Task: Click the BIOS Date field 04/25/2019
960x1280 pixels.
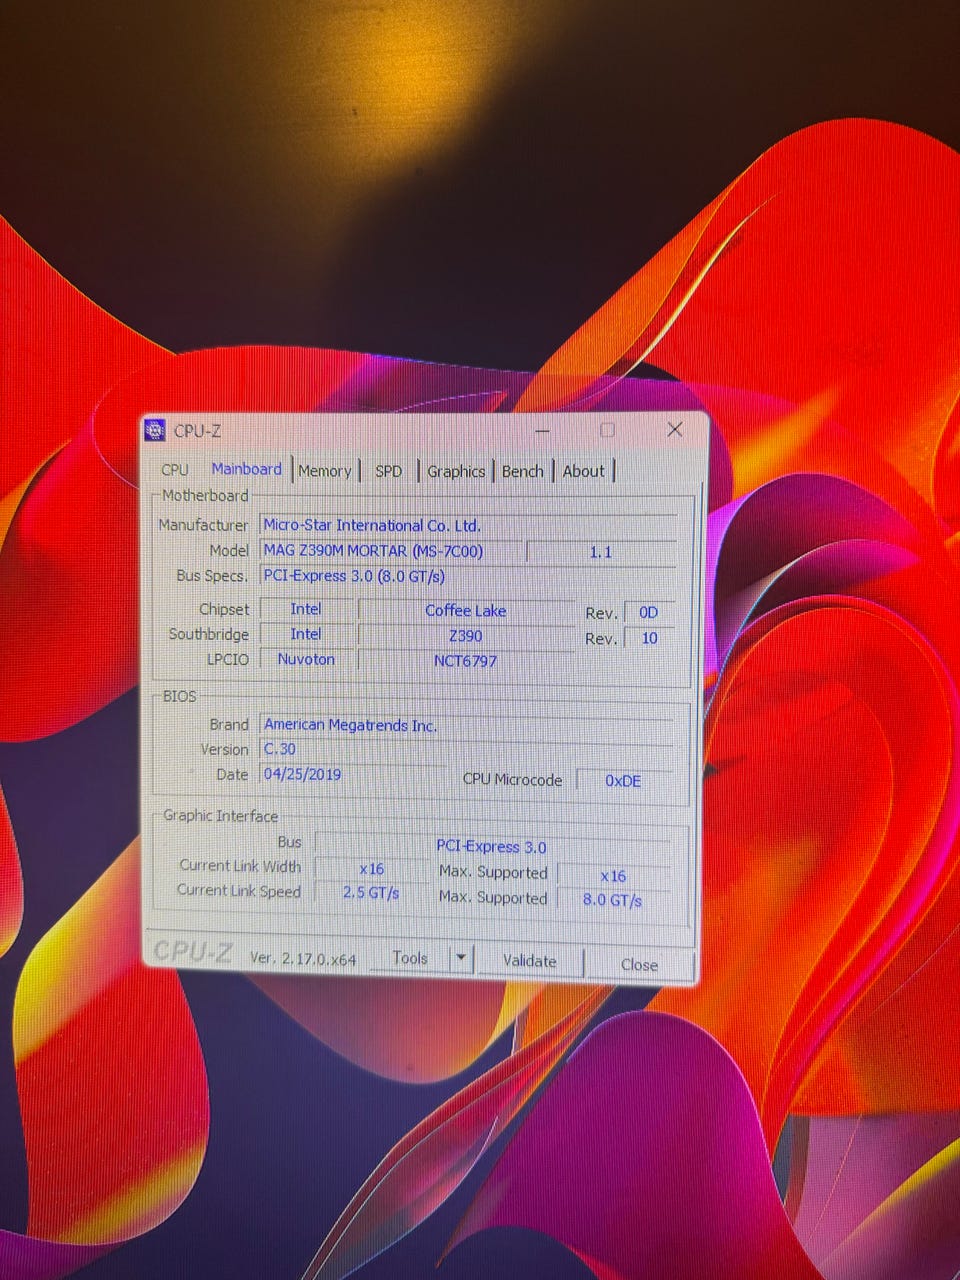Action: [x=352, y=775]
